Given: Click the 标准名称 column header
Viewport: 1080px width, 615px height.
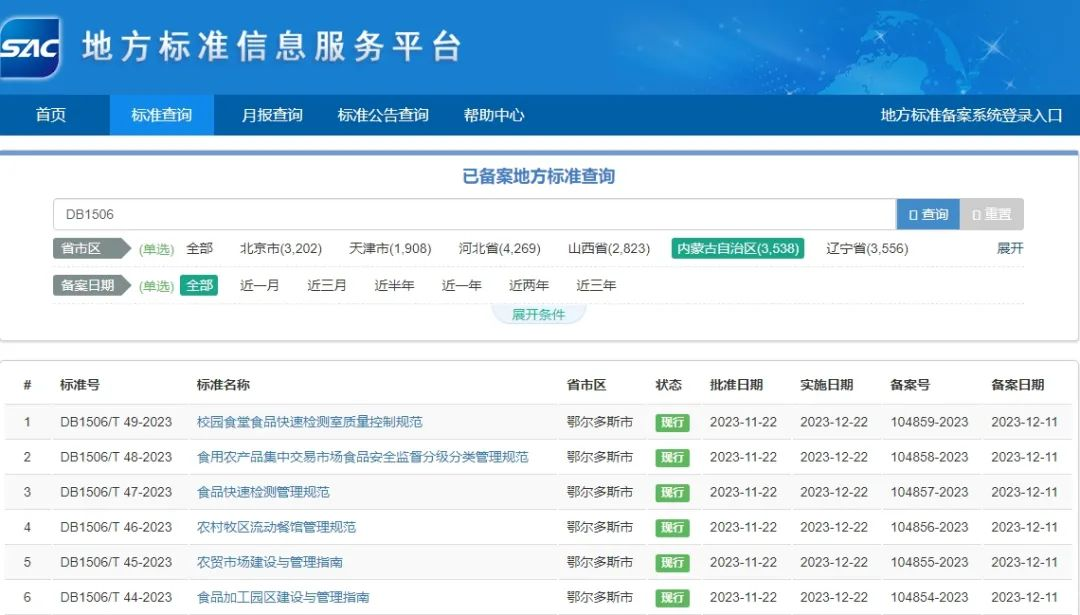Looking at the screenshot, I should point(223,384).
